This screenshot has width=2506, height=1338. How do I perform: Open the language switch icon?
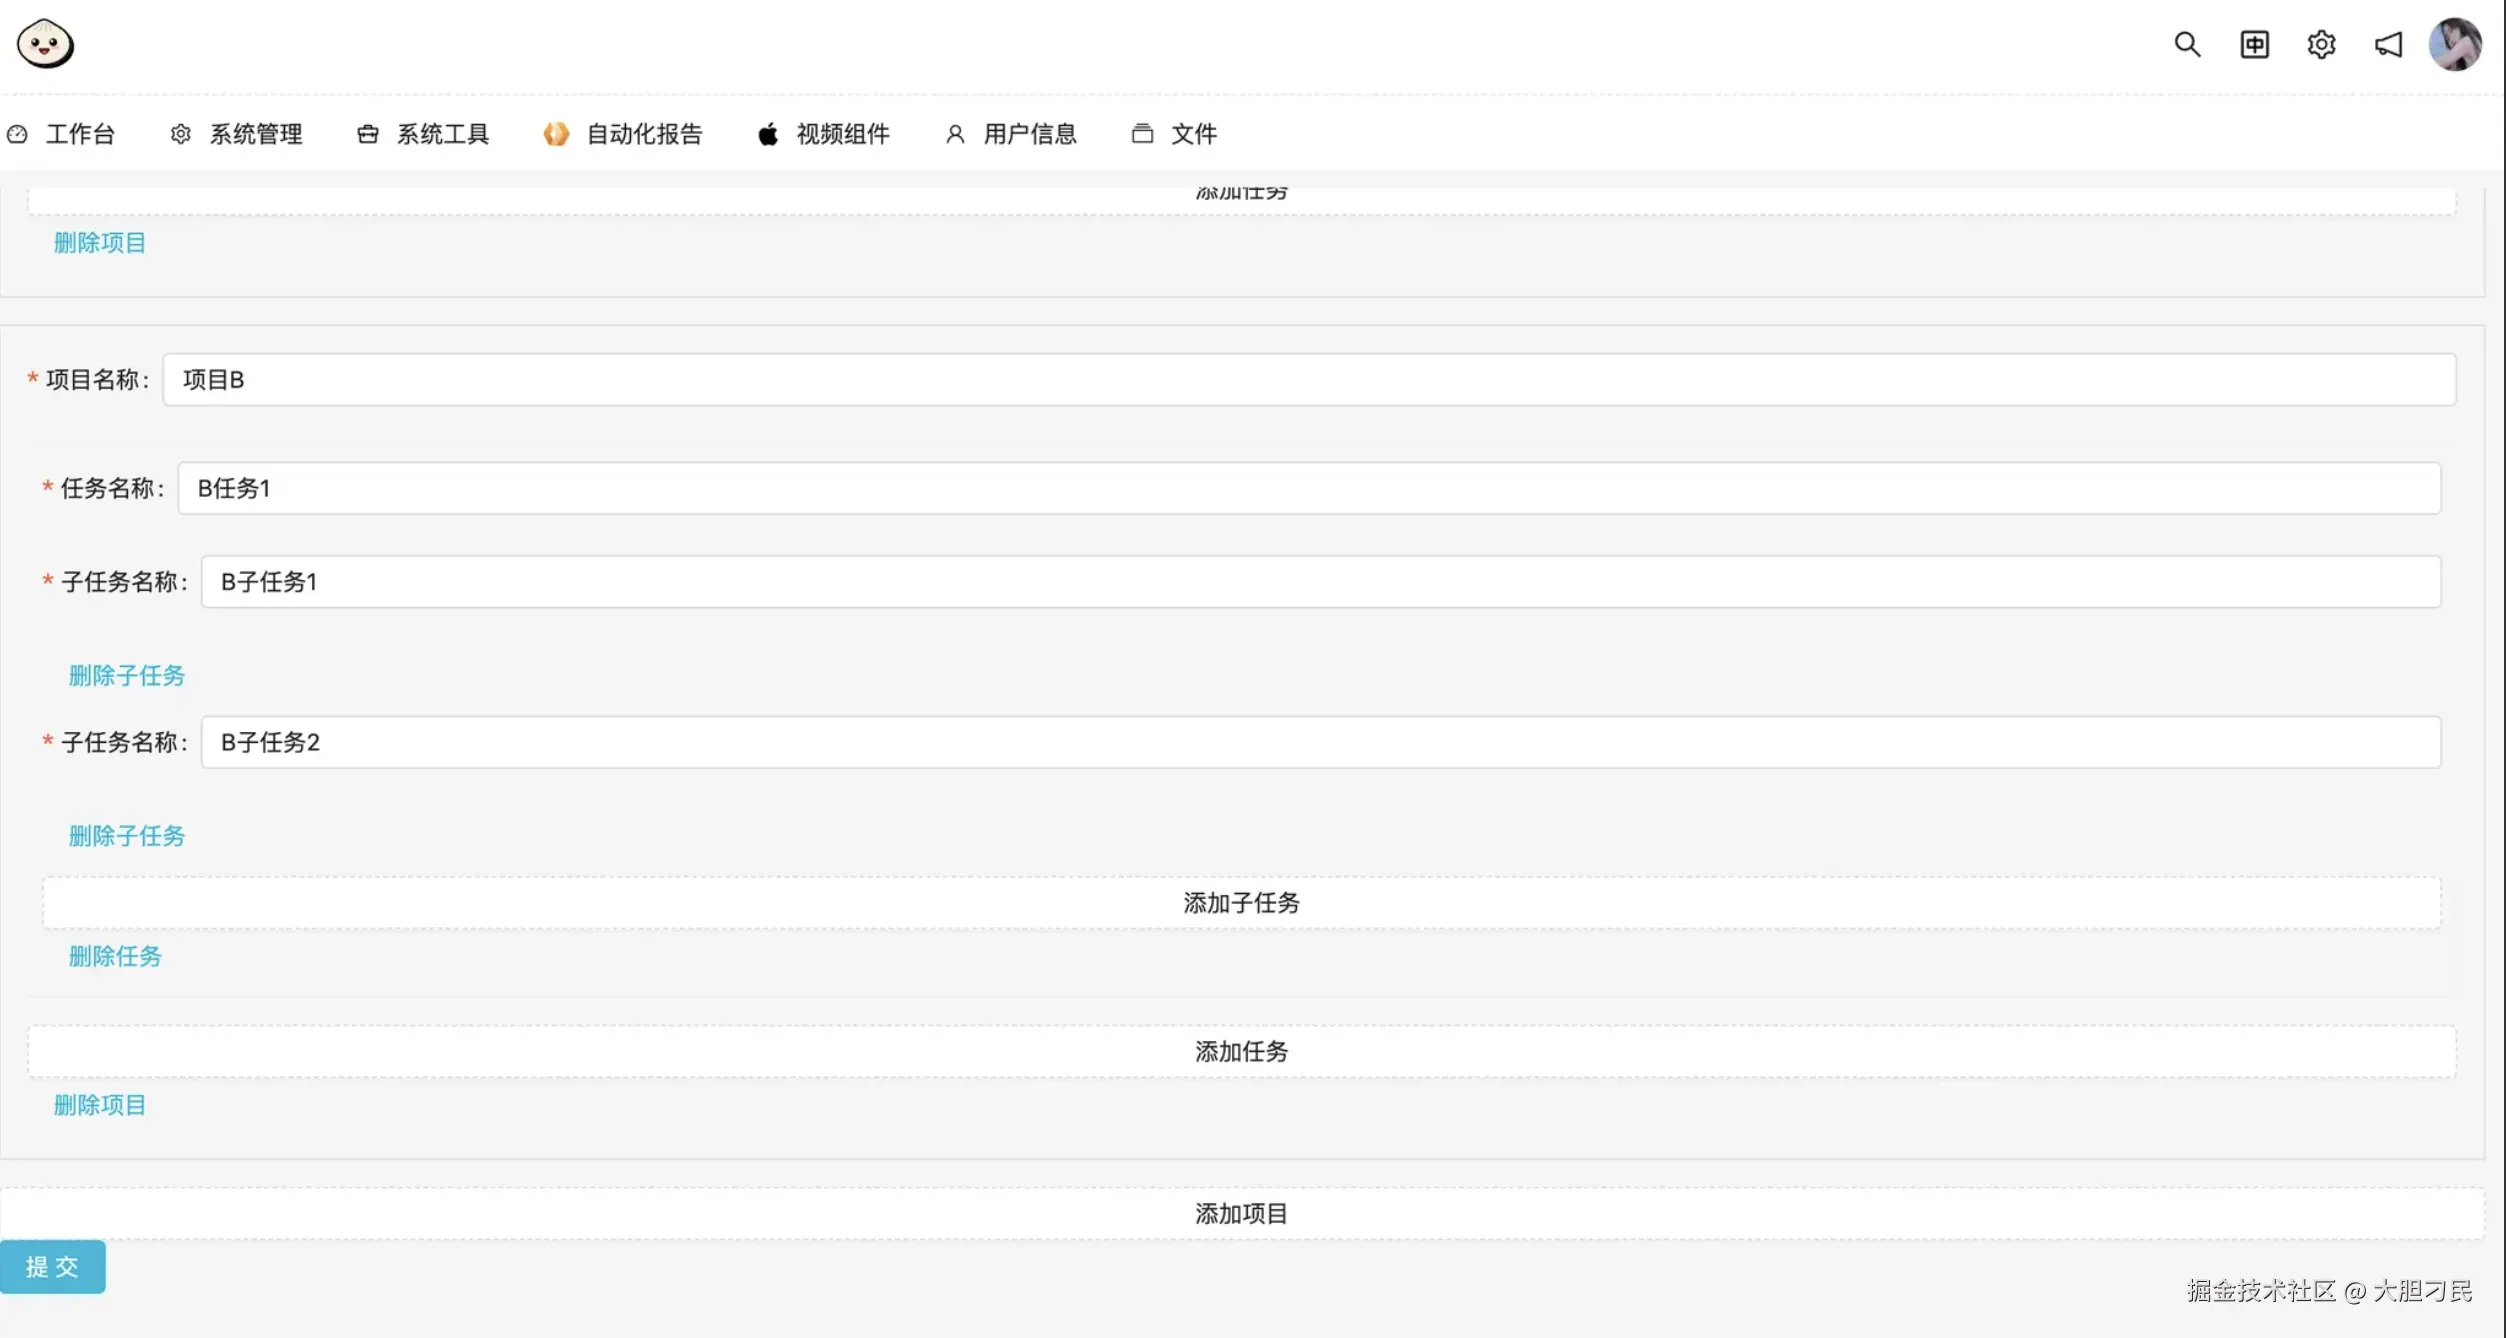pos(2254,45)
